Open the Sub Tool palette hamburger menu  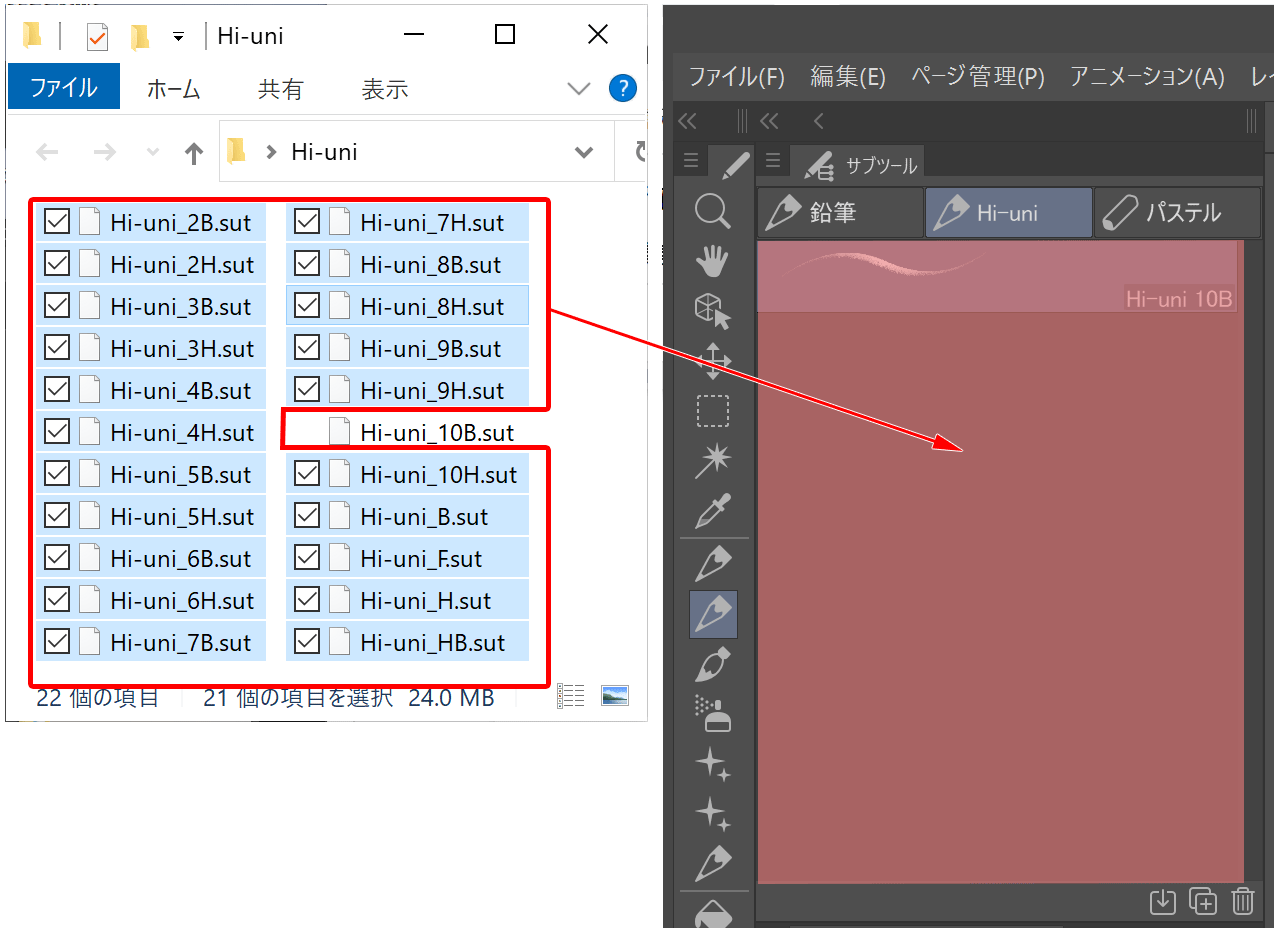coord(773,161)
